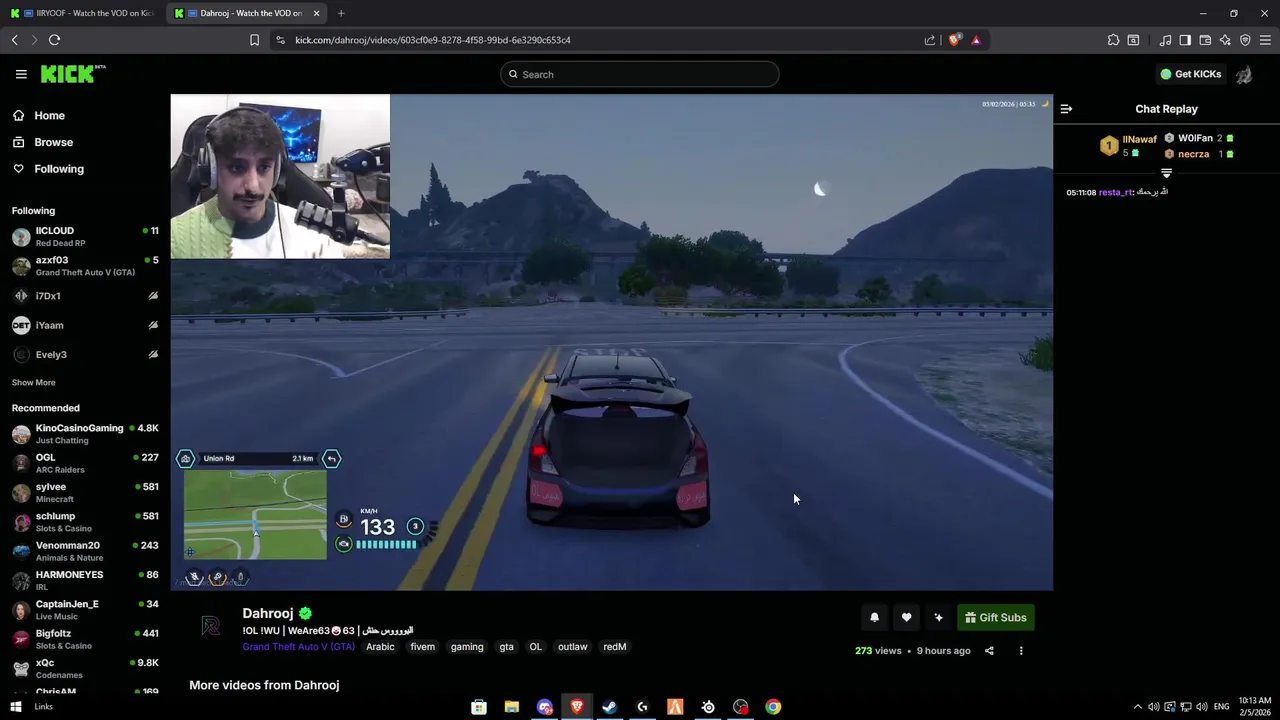
Task: Close the Dahrooj browser tab
Action: 317,13
